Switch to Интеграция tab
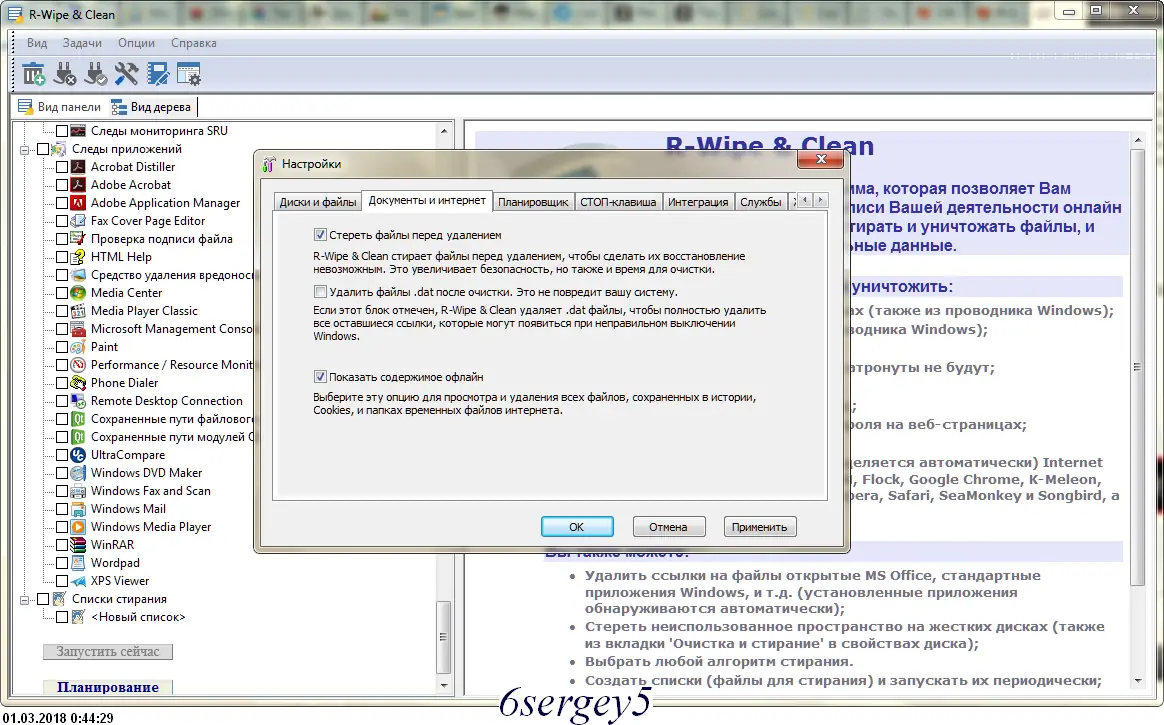Image resolution: width=1164 pixels, height=725 pixels. tap(698, 202)
